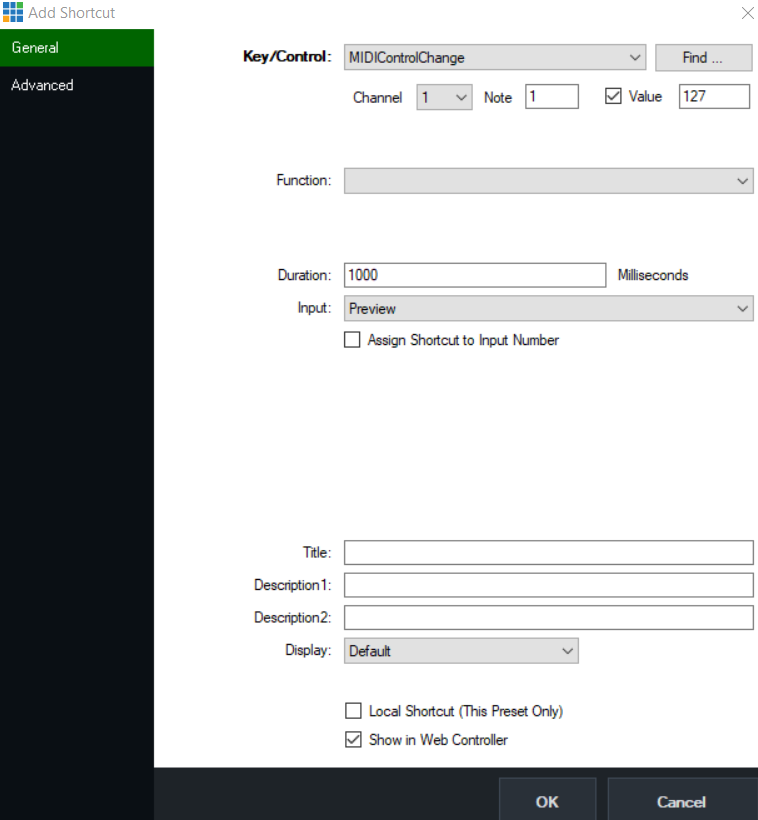Select the Description2 text field
Image resolution: width=758 pixels, height=820 pixels.
(x=548, y=618)
